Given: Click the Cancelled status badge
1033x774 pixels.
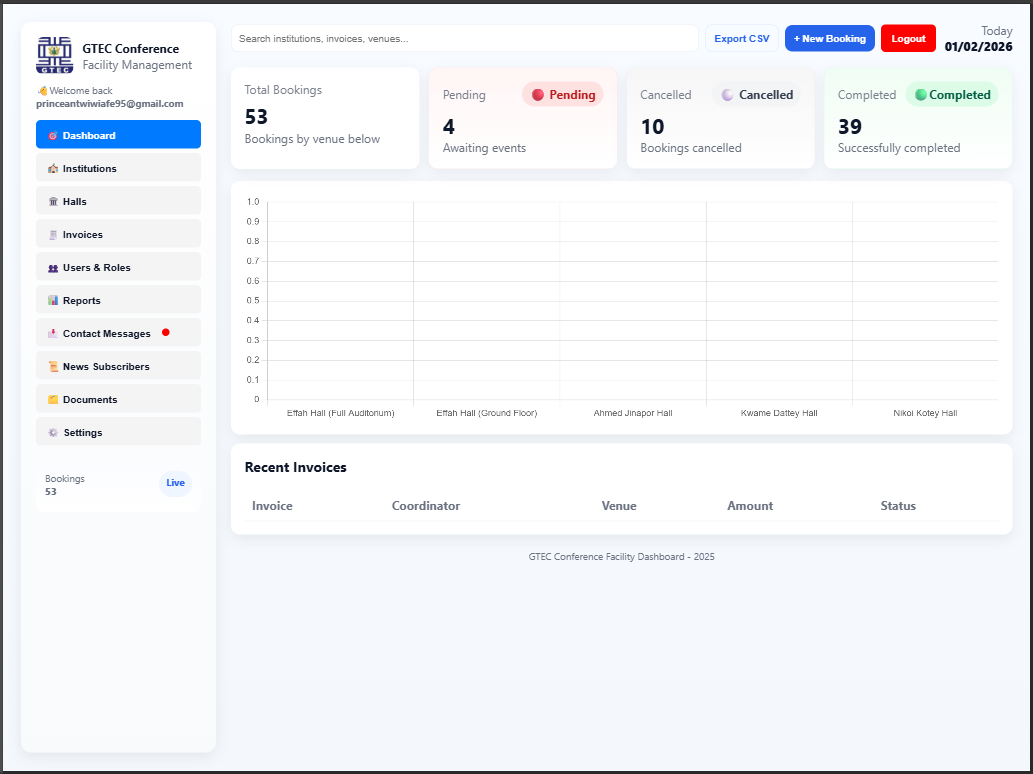Looking at the screenshot, I should point(757,95).
